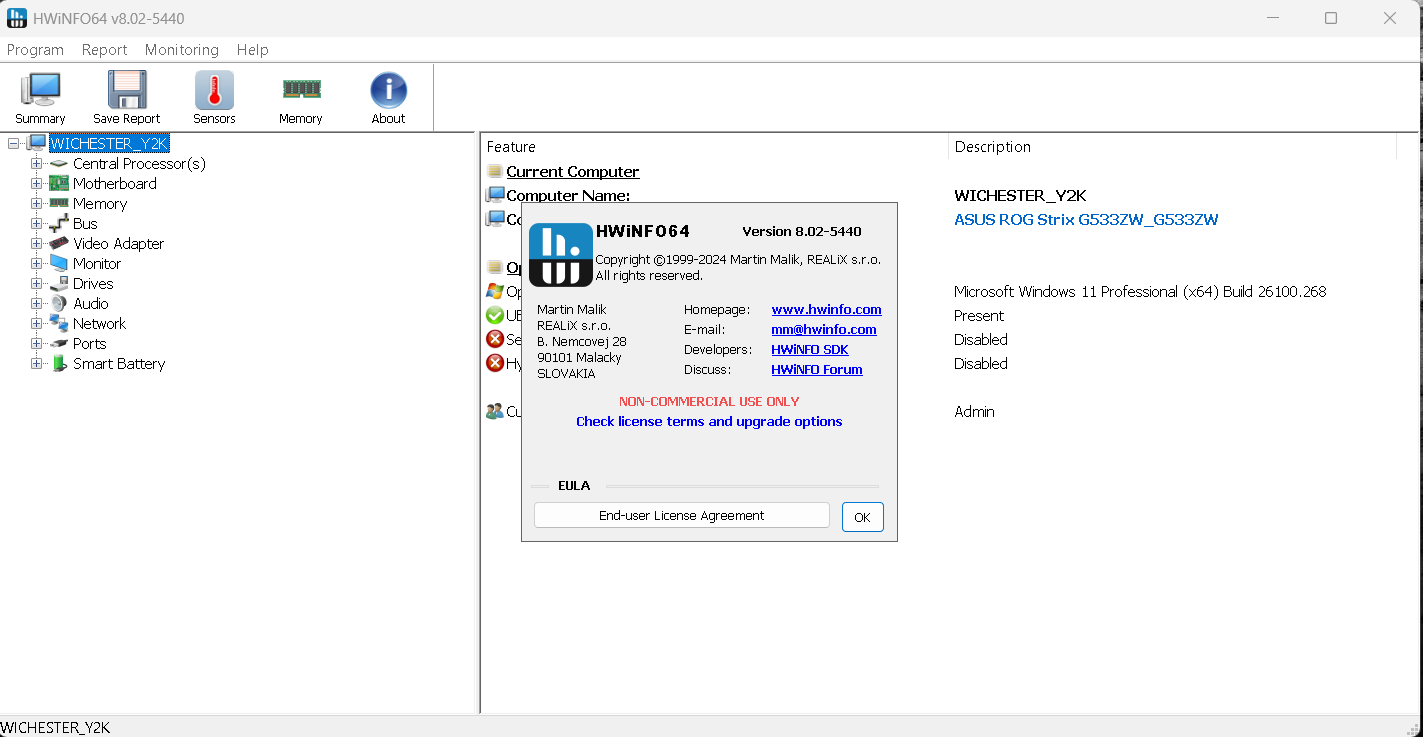Click the Present value in Description column
1423x737 pixels.
click(x=979, y=316)
